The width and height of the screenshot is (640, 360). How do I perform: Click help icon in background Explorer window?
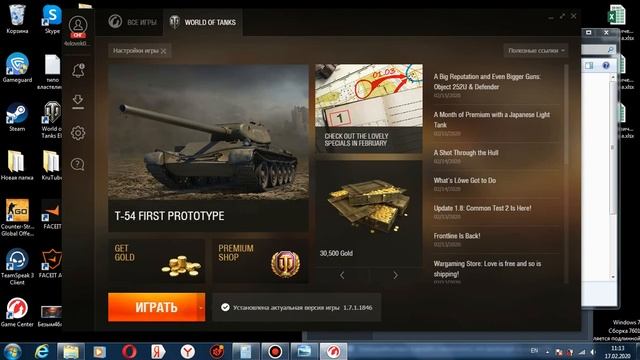coord(606,65)
